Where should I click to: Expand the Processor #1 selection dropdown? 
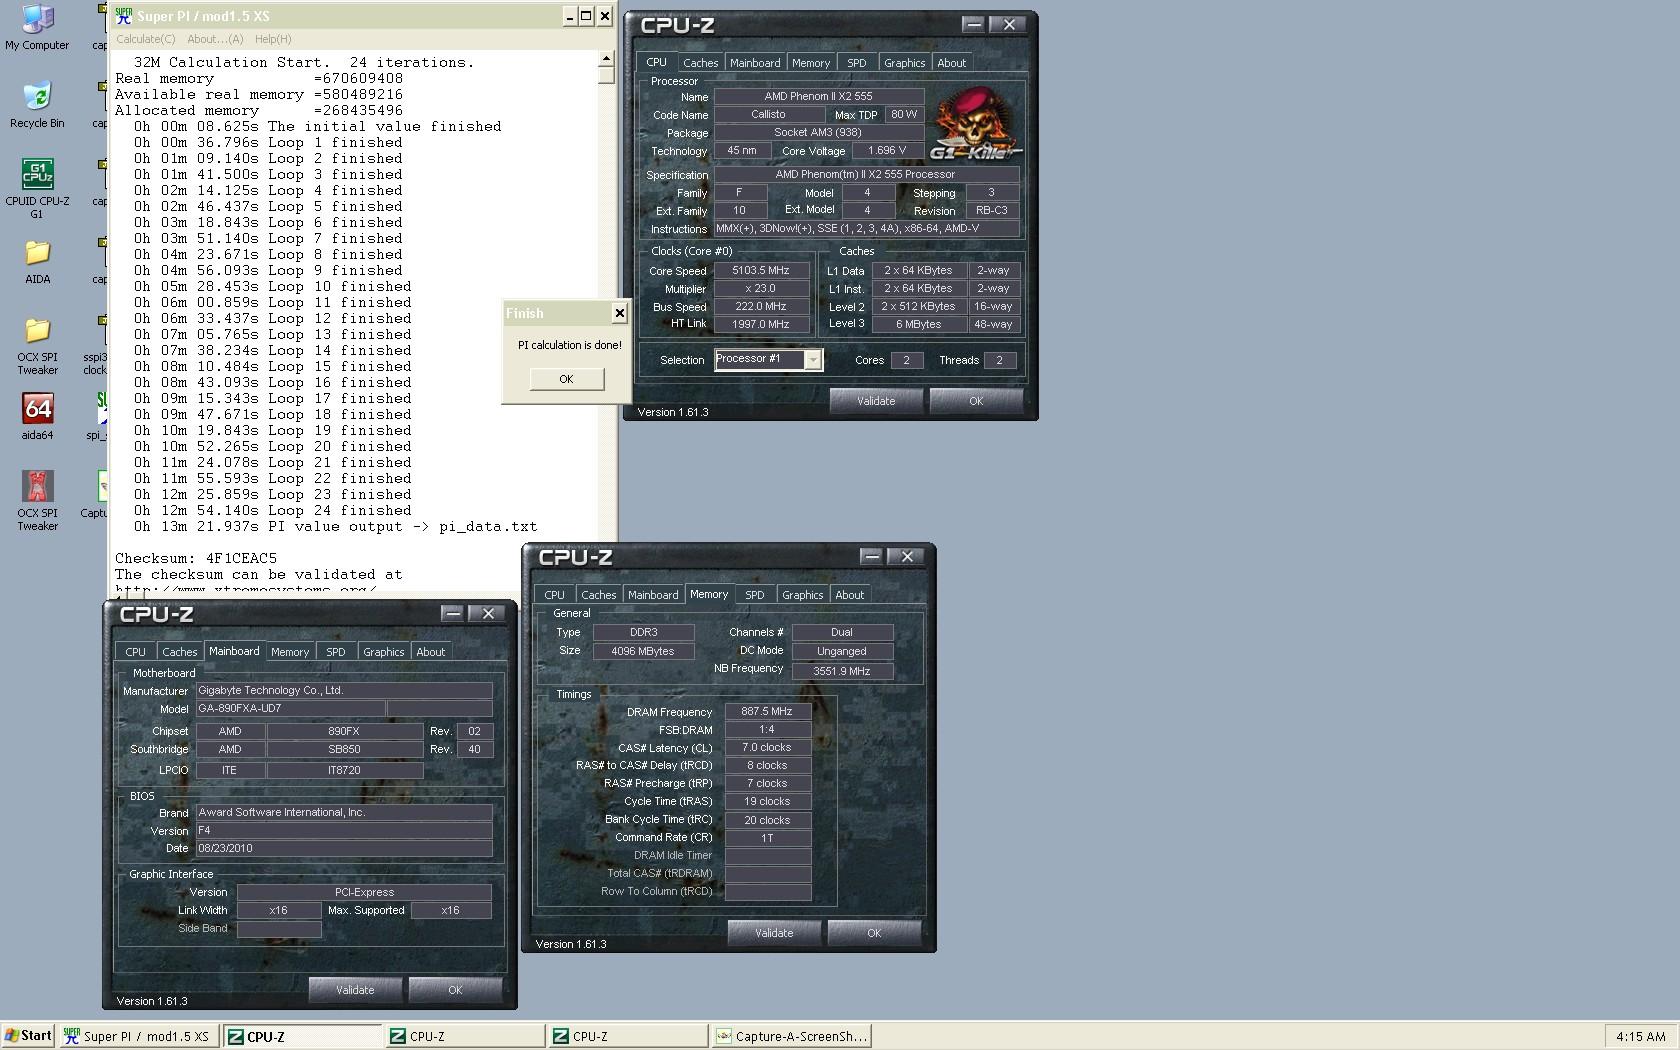click(x=813, y=360)
